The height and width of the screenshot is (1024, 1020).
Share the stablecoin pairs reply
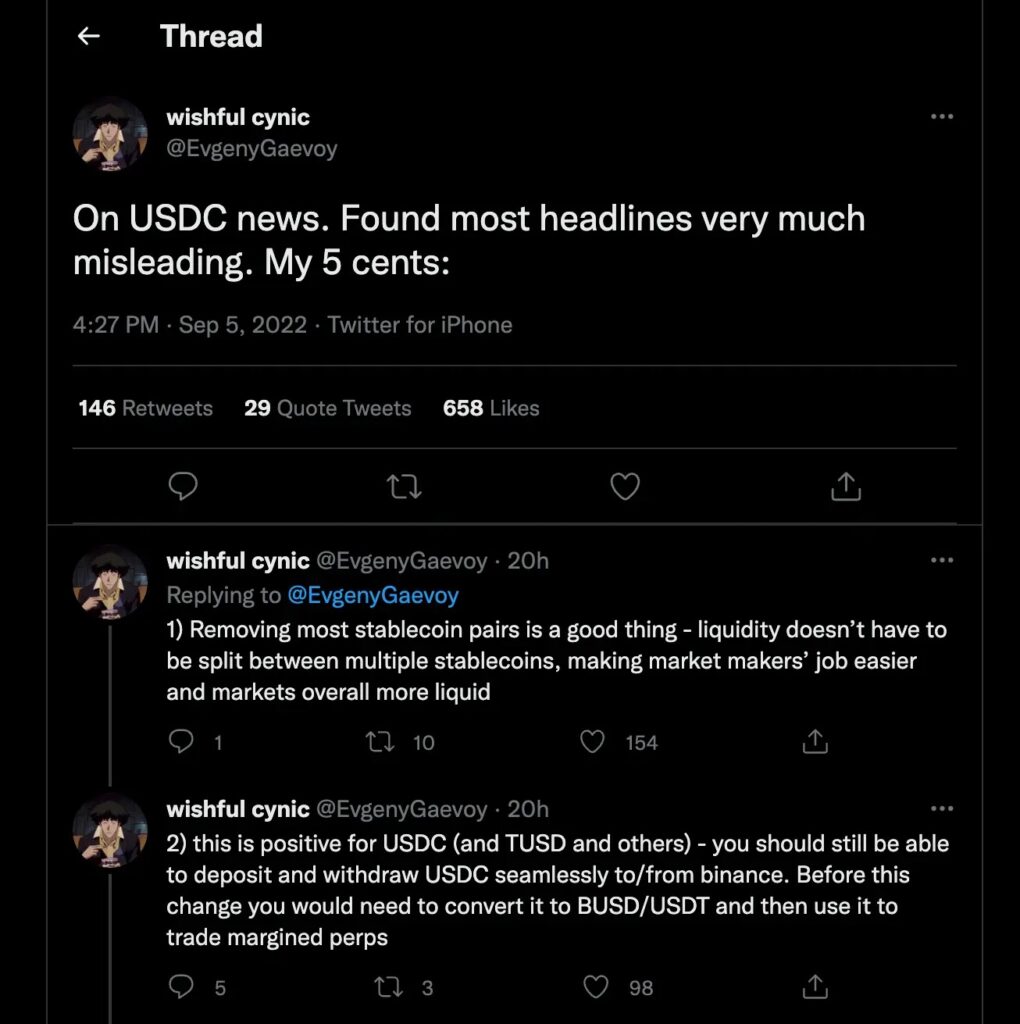pos(815,742)
